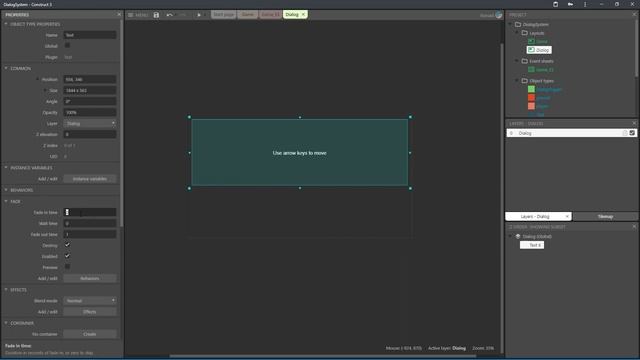Switch to the Game layout tab
Viewport: 640px width, 360px height.
click(x=247, y=14)
